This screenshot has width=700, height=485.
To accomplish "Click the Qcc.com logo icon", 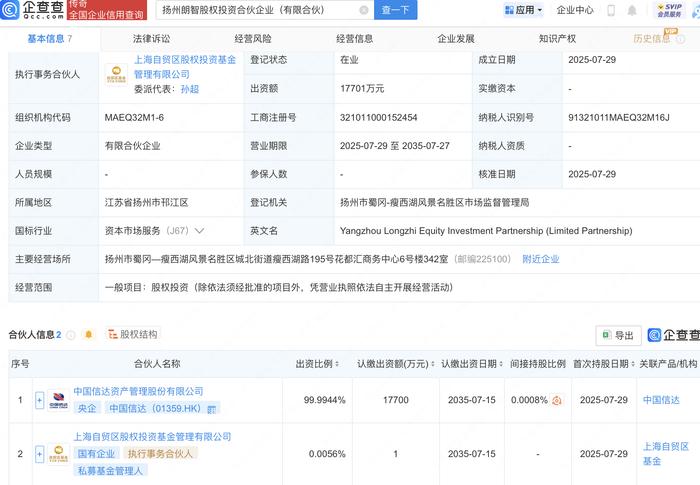I will point(10,9).
